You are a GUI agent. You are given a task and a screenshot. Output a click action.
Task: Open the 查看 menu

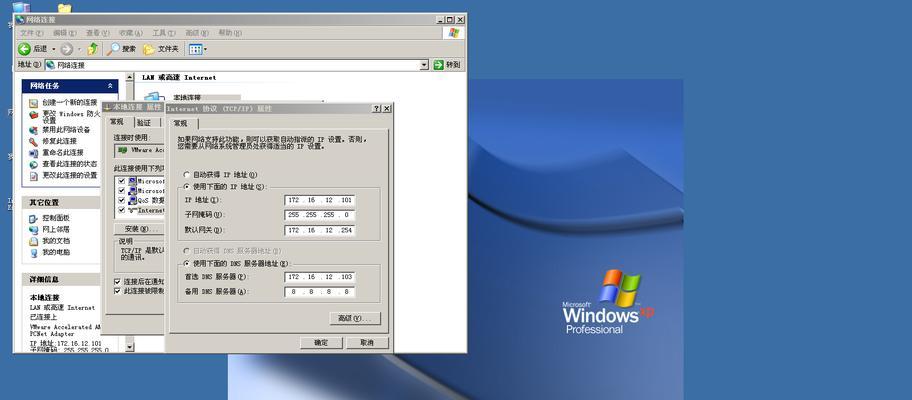(x=98, y=33)
